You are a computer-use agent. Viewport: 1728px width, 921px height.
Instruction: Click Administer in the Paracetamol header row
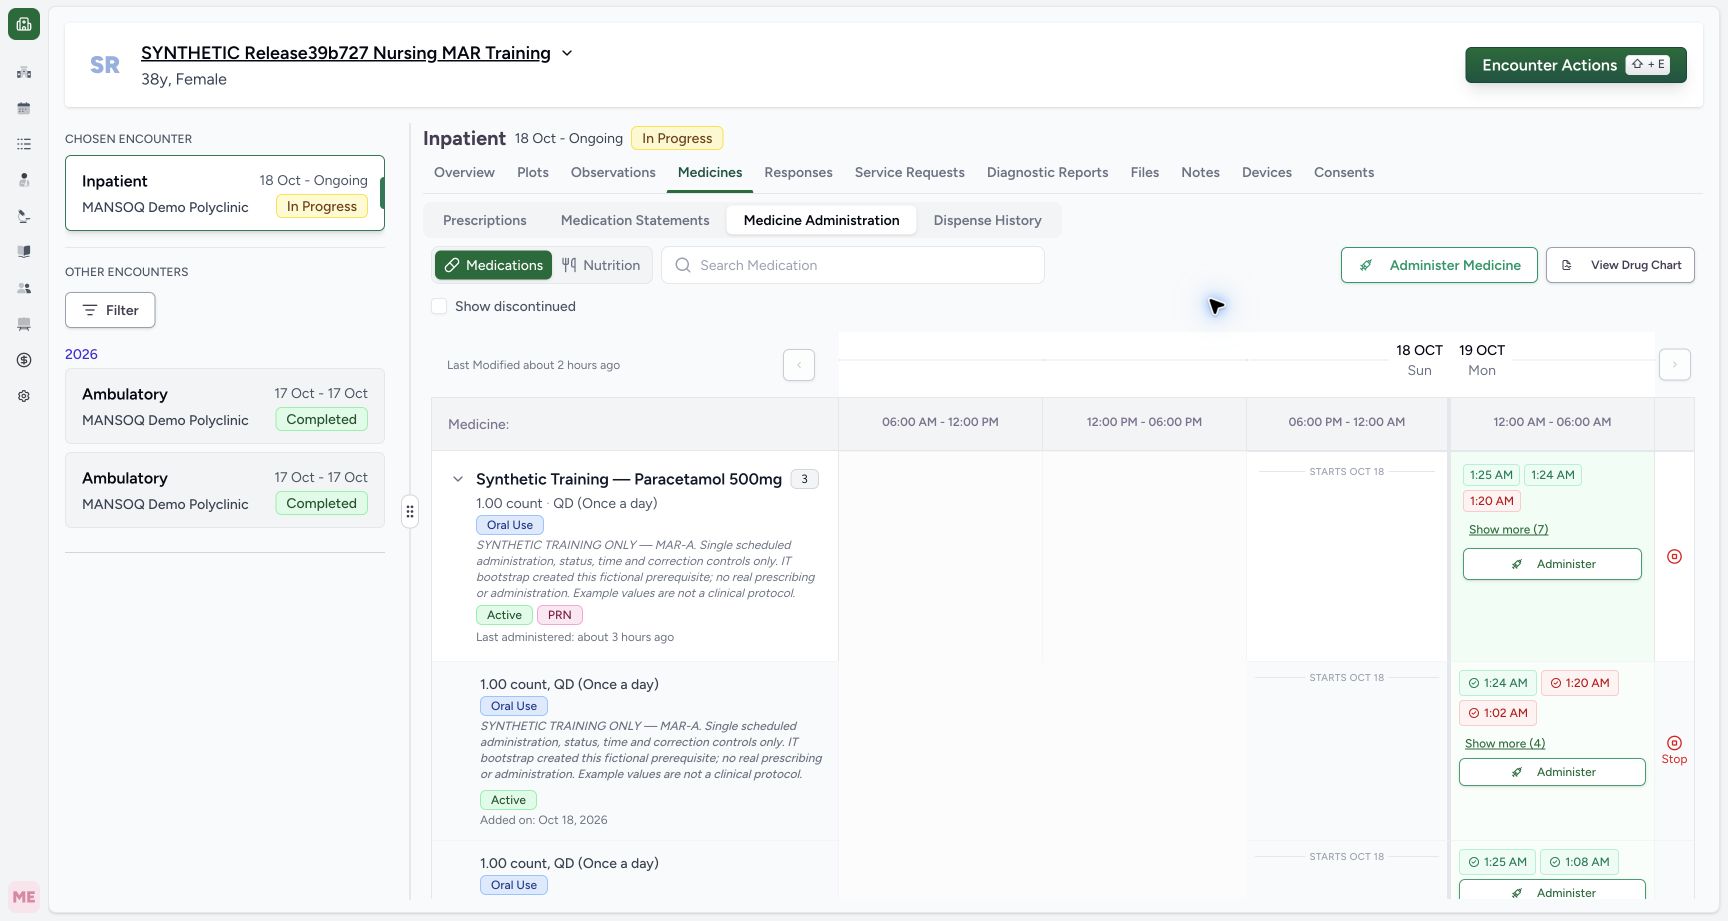(x=1552, y=564)
